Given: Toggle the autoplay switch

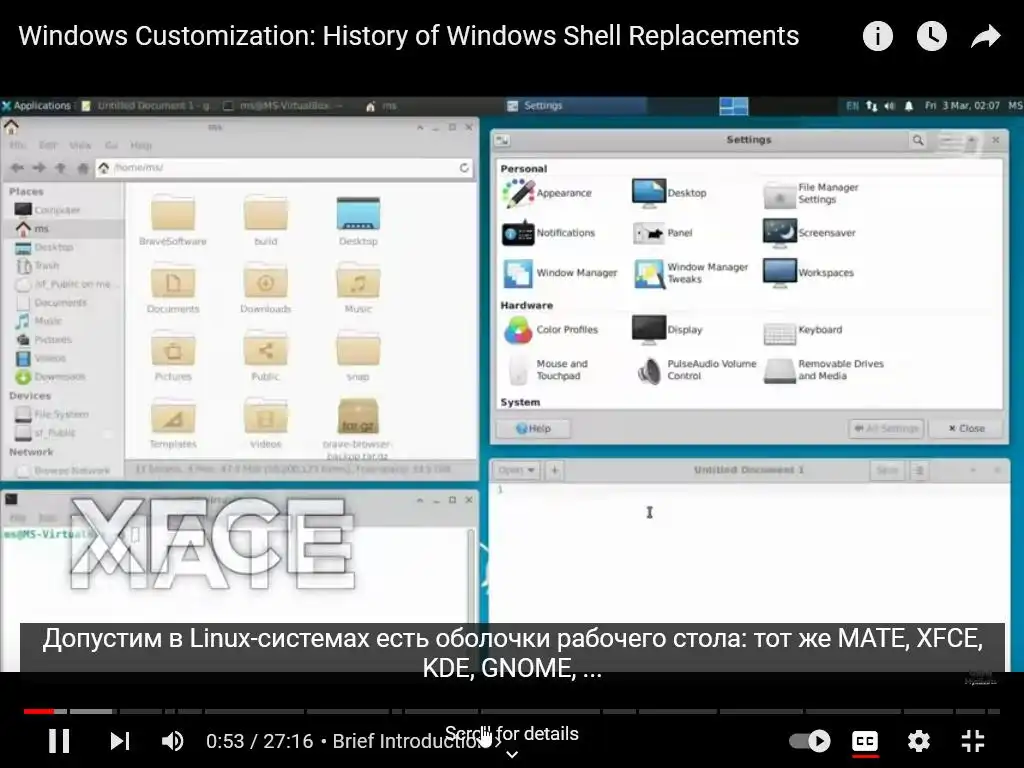Looking at the screenshot, I should 810,741.
